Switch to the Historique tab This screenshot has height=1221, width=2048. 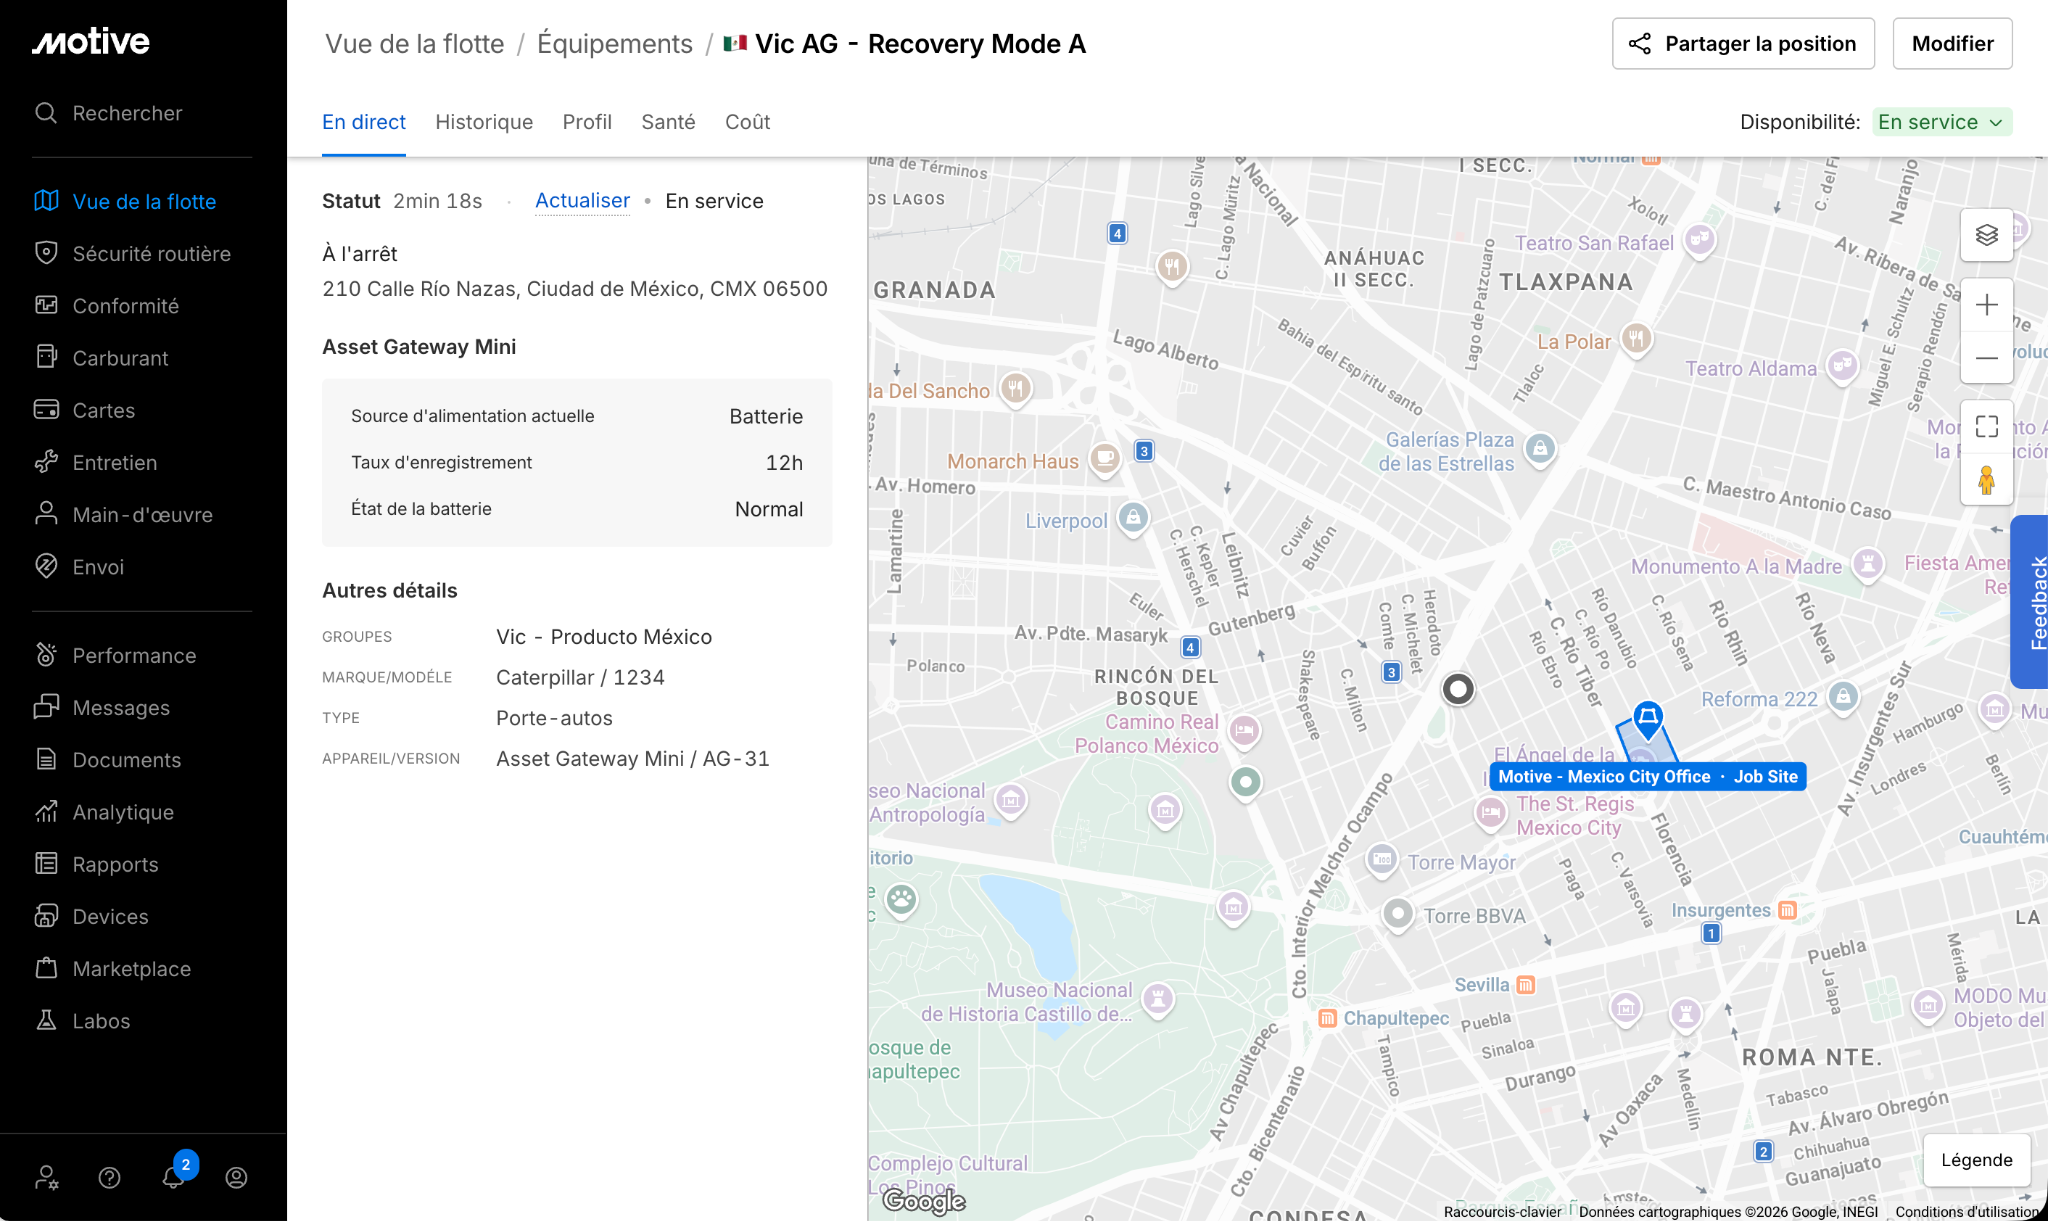[x=484, y=122]
